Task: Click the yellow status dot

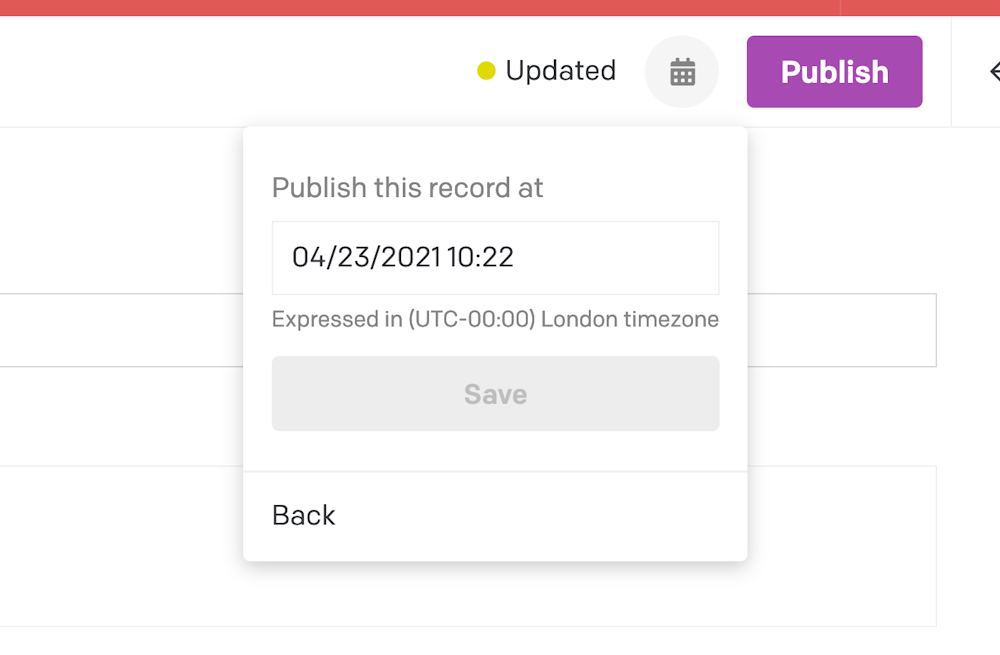Action: point(486,71)
